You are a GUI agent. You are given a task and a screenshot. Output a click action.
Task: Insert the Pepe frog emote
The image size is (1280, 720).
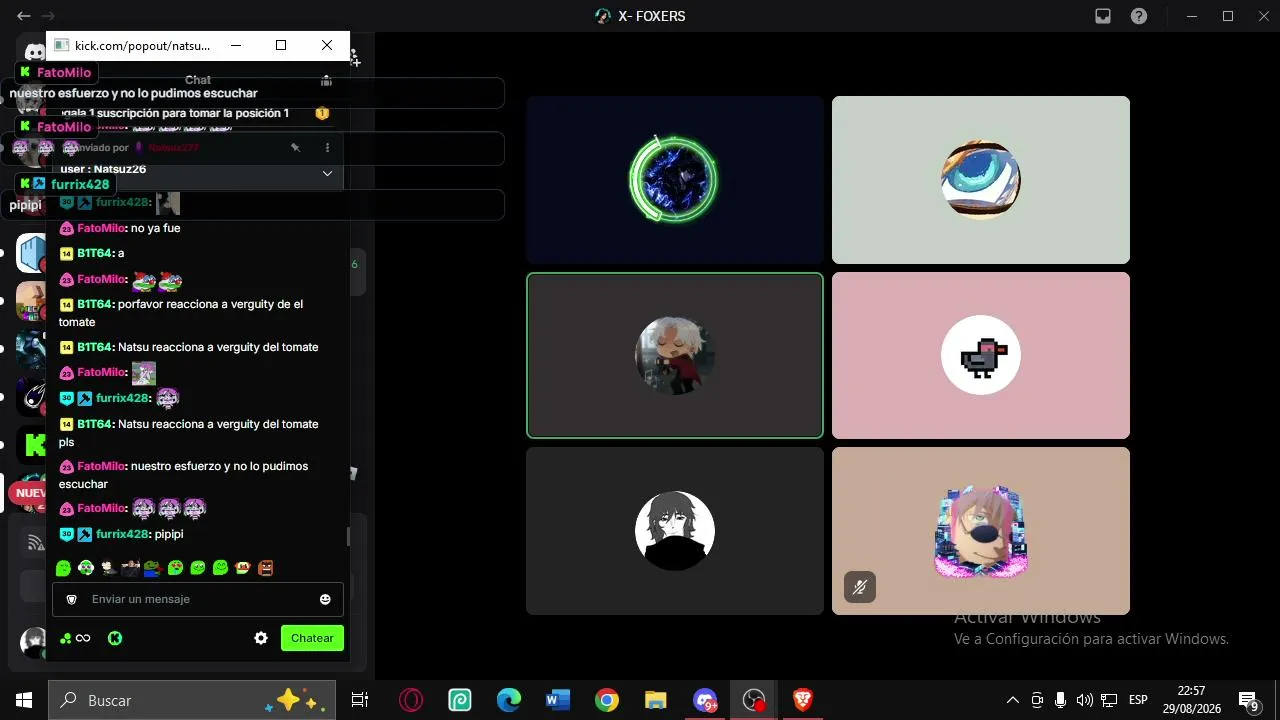tap(151, 568)
